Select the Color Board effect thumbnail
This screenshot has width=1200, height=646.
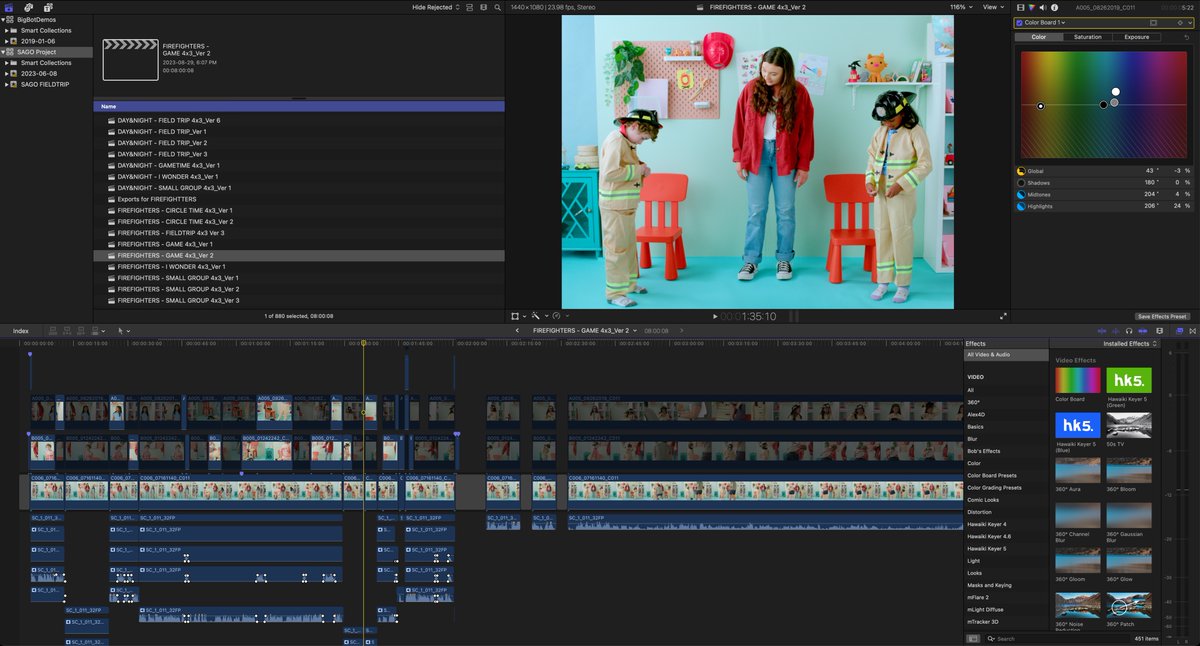coord(1077,381)
